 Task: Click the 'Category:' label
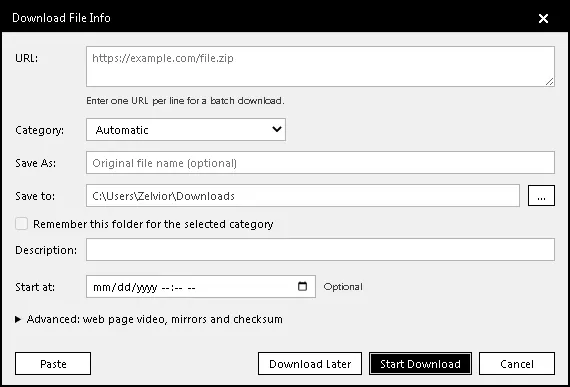40,130
